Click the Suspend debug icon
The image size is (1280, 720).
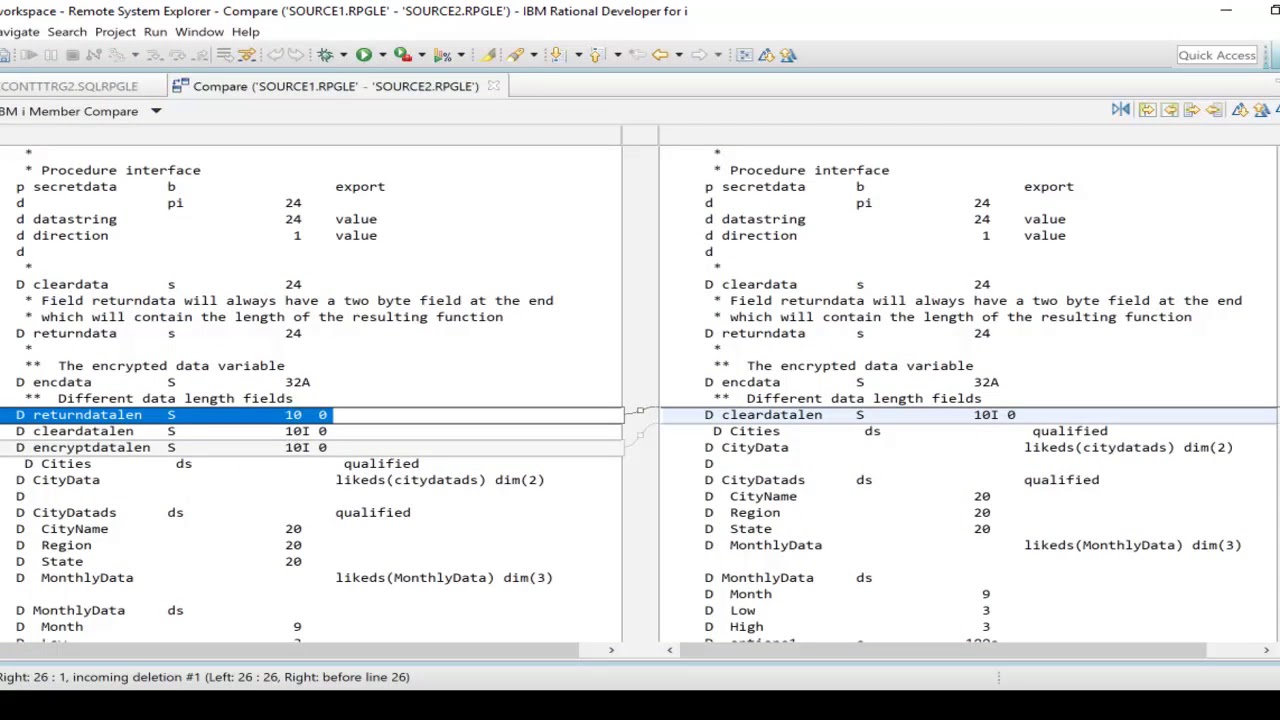[x=50, y=55]
